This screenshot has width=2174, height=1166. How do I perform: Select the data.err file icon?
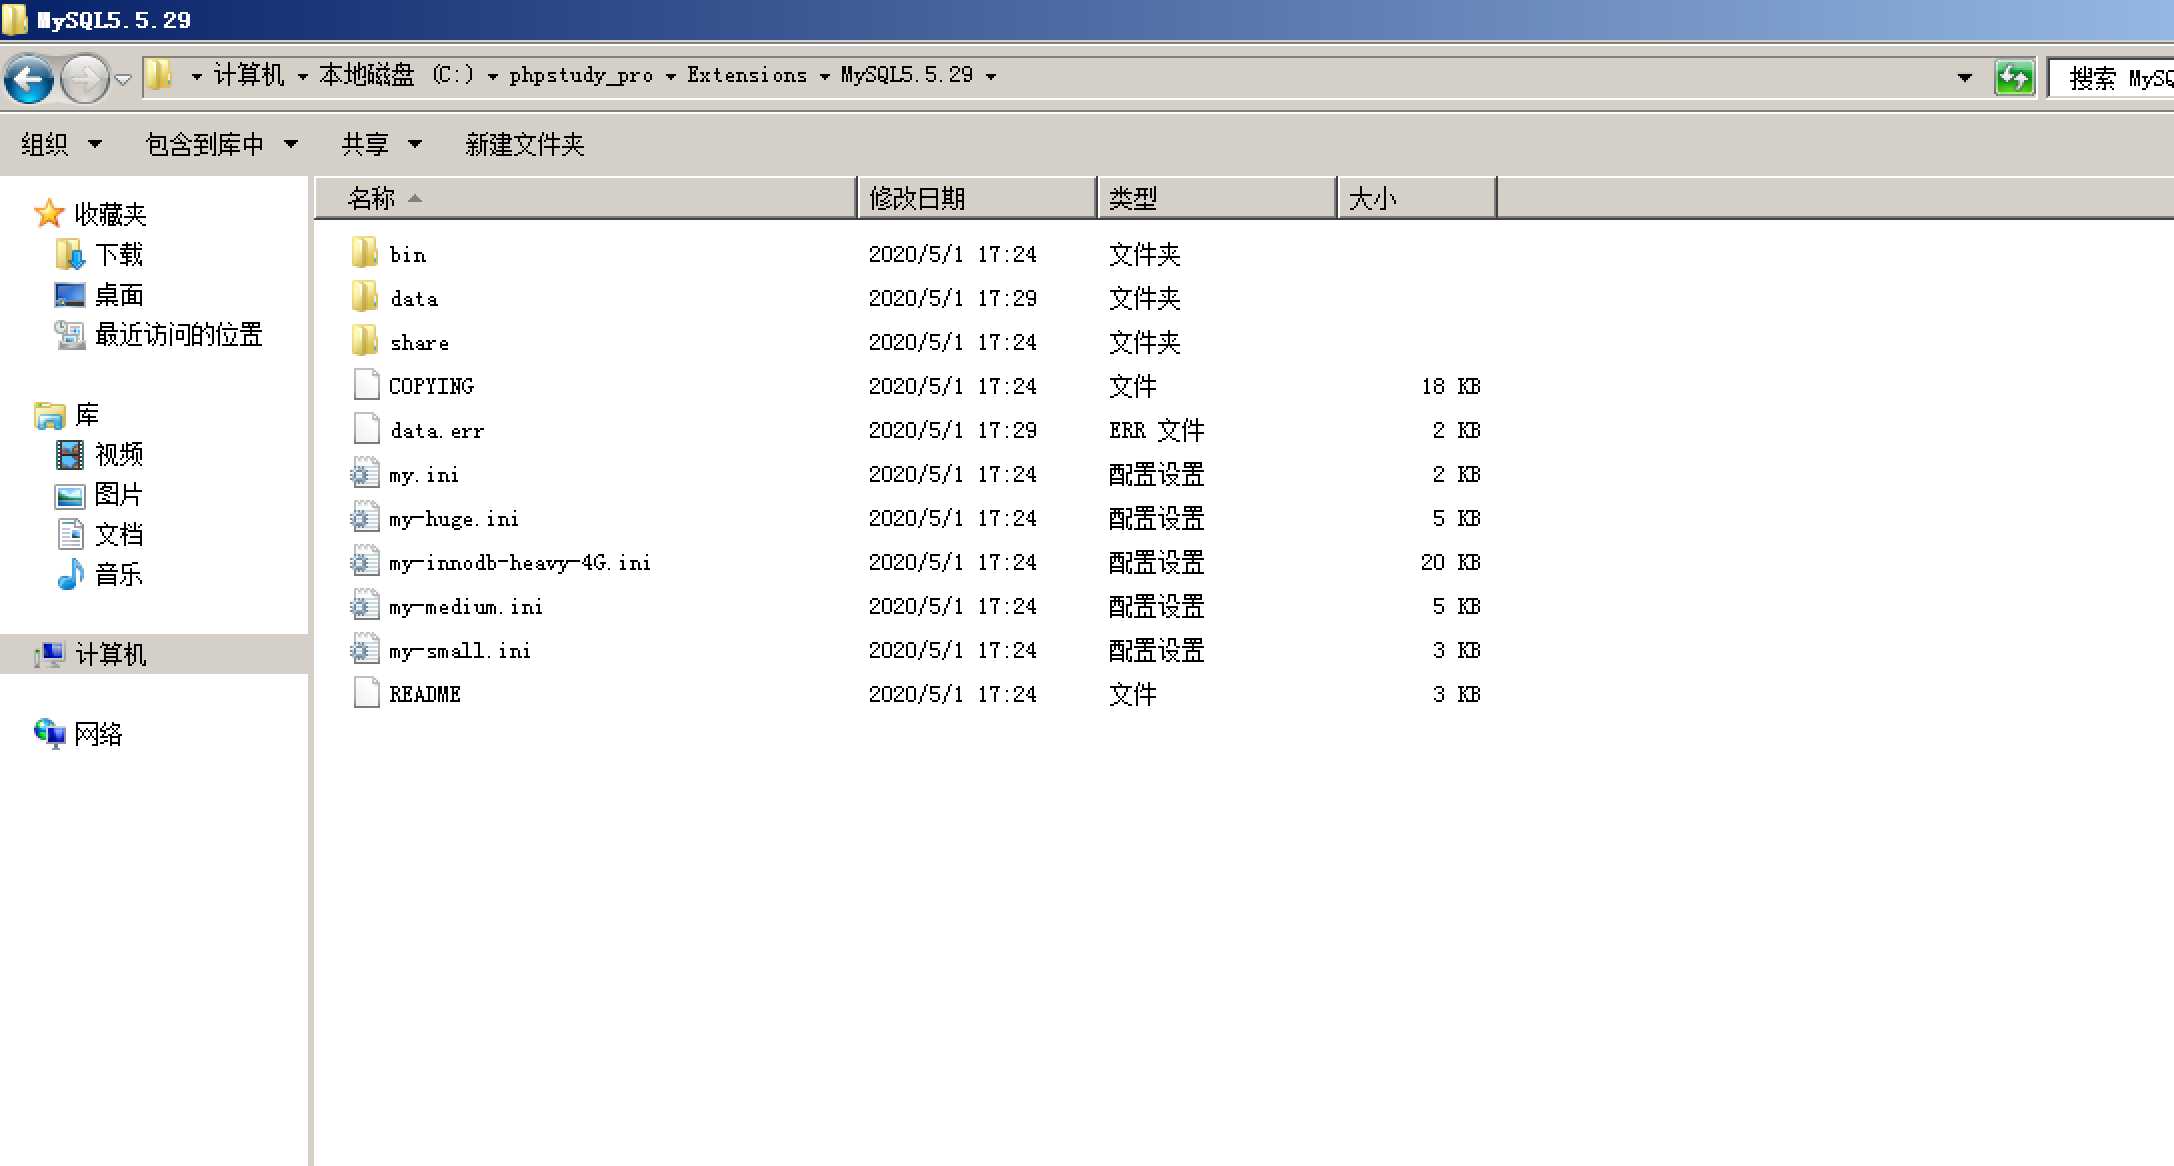tap(366, 429)
